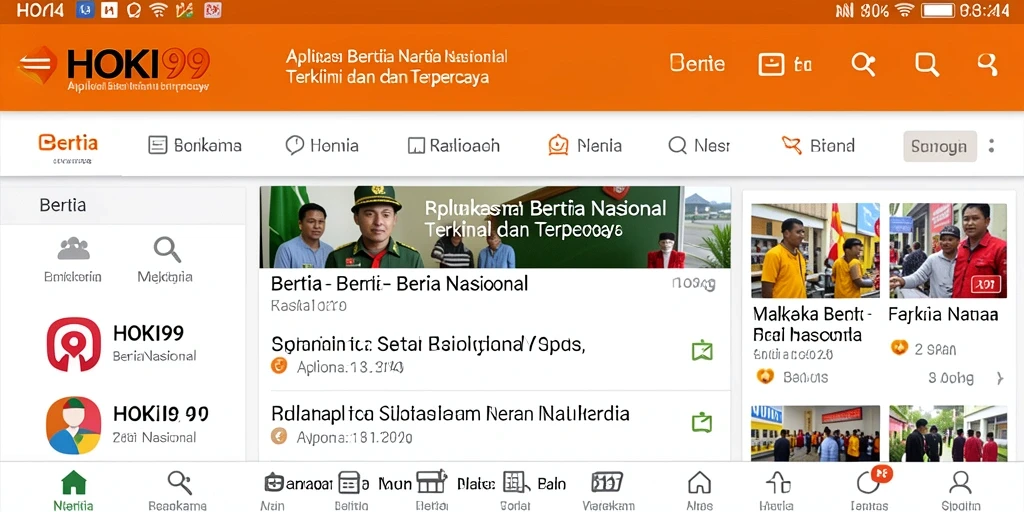
Task: Click orange icon beside '2 Span'
Action: [x=899, y=348]
